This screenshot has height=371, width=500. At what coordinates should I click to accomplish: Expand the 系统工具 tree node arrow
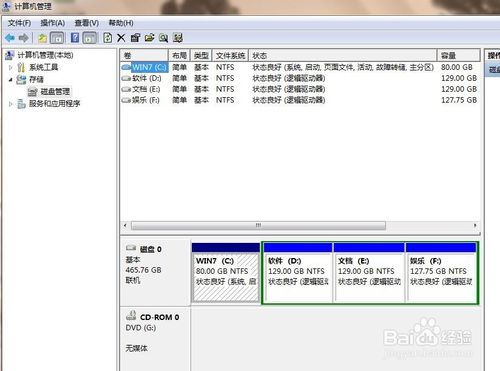11,67
